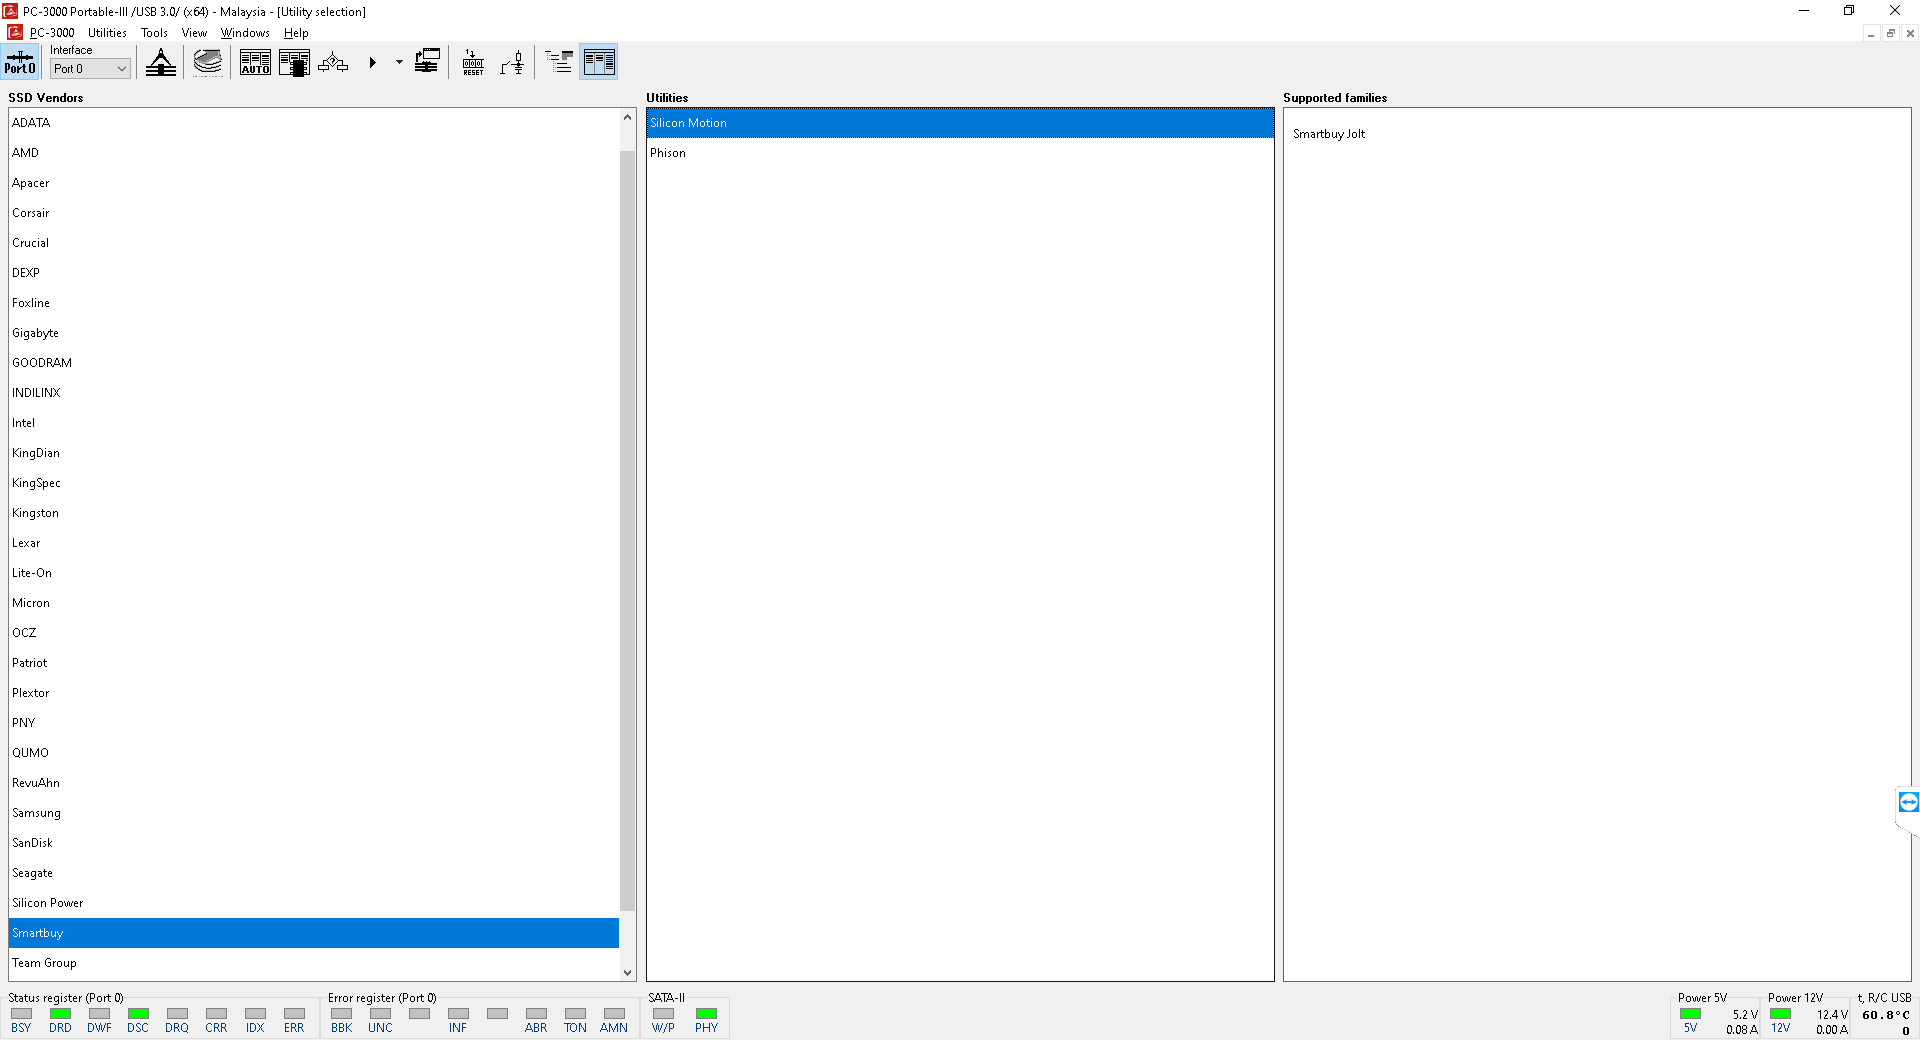Toggle the column layout view button

598,63
